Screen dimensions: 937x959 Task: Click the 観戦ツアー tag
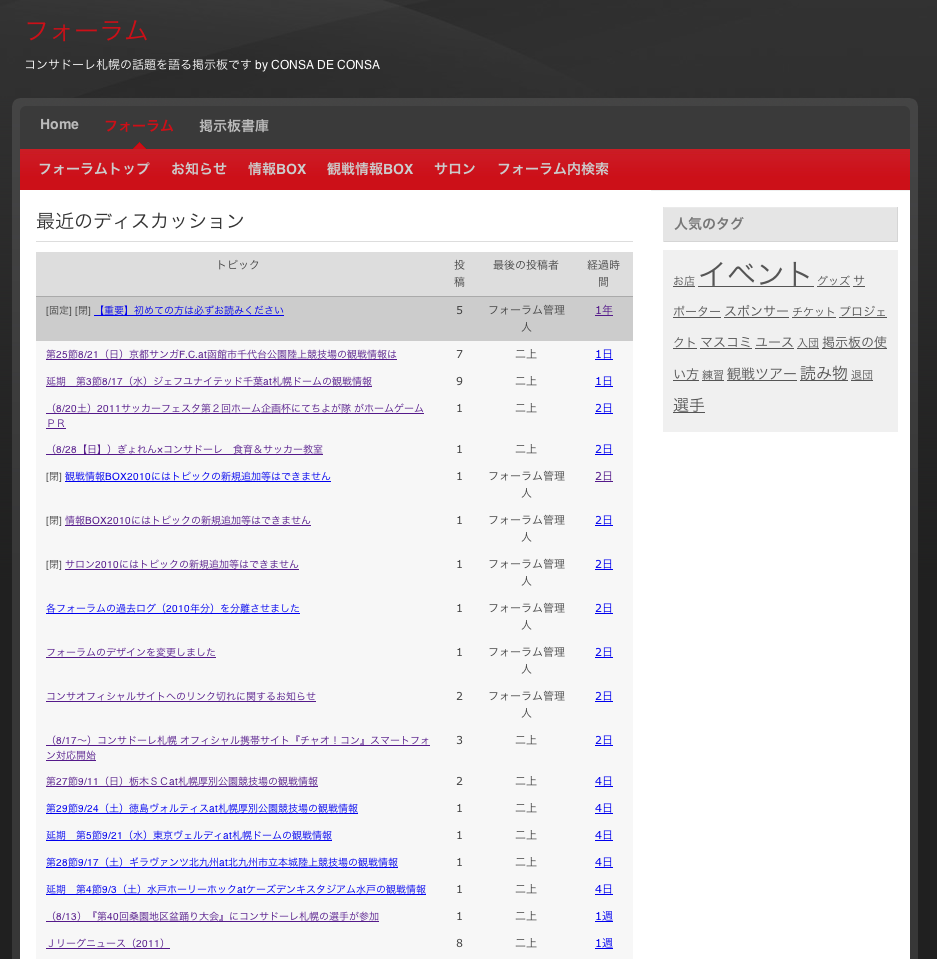[761, 374]
